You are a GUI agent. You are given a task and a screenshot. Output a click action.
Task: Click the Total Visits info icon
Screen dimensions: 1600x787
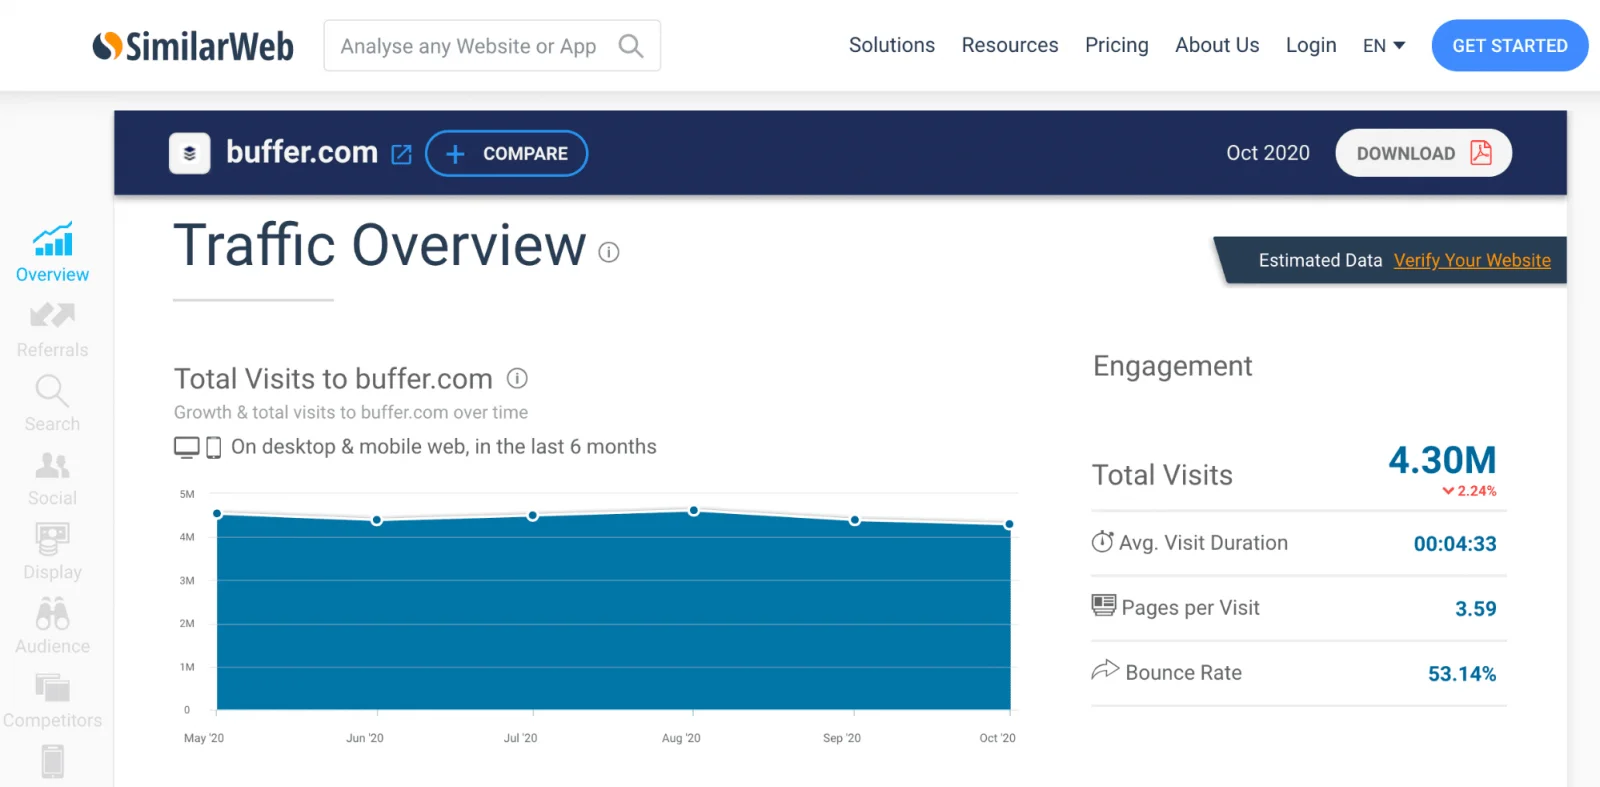pyautogui.click(x=517, y=378)
